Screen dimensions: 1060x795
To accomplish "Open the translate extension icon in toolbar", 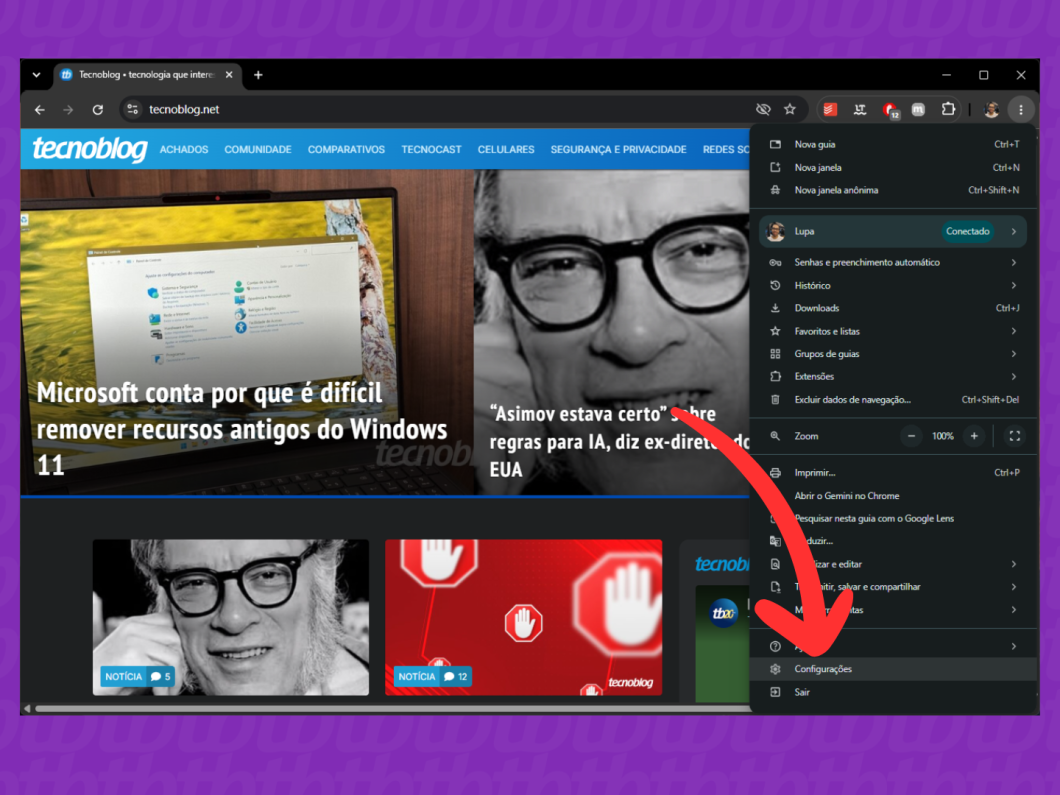I will pos(860,110).
